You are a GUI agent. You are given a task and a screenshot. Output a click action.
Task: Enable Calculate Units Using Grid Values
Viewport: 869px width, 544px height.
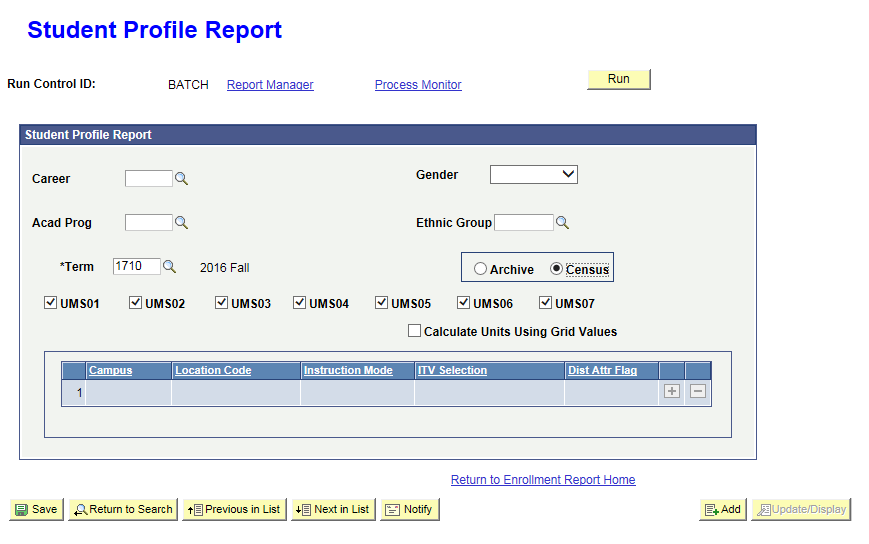(414, 331)
